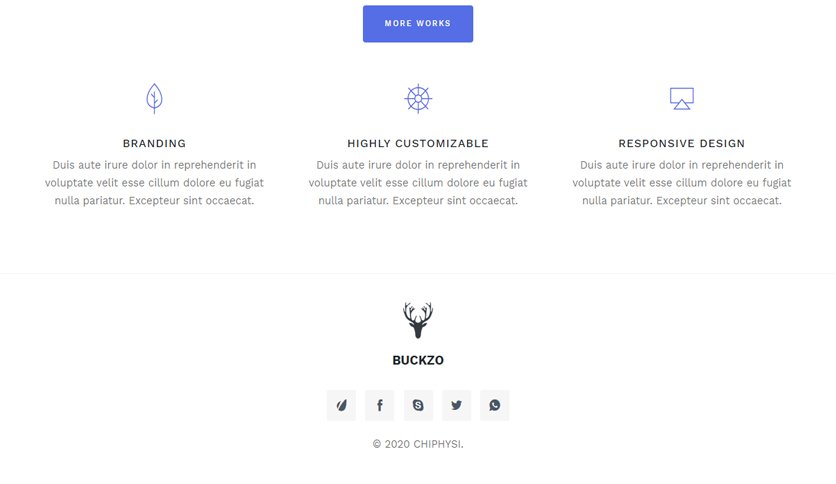Screen dimensions: 836x484
Task: Click the paragraph text under Responsive Design
Action: pos(681,183)
